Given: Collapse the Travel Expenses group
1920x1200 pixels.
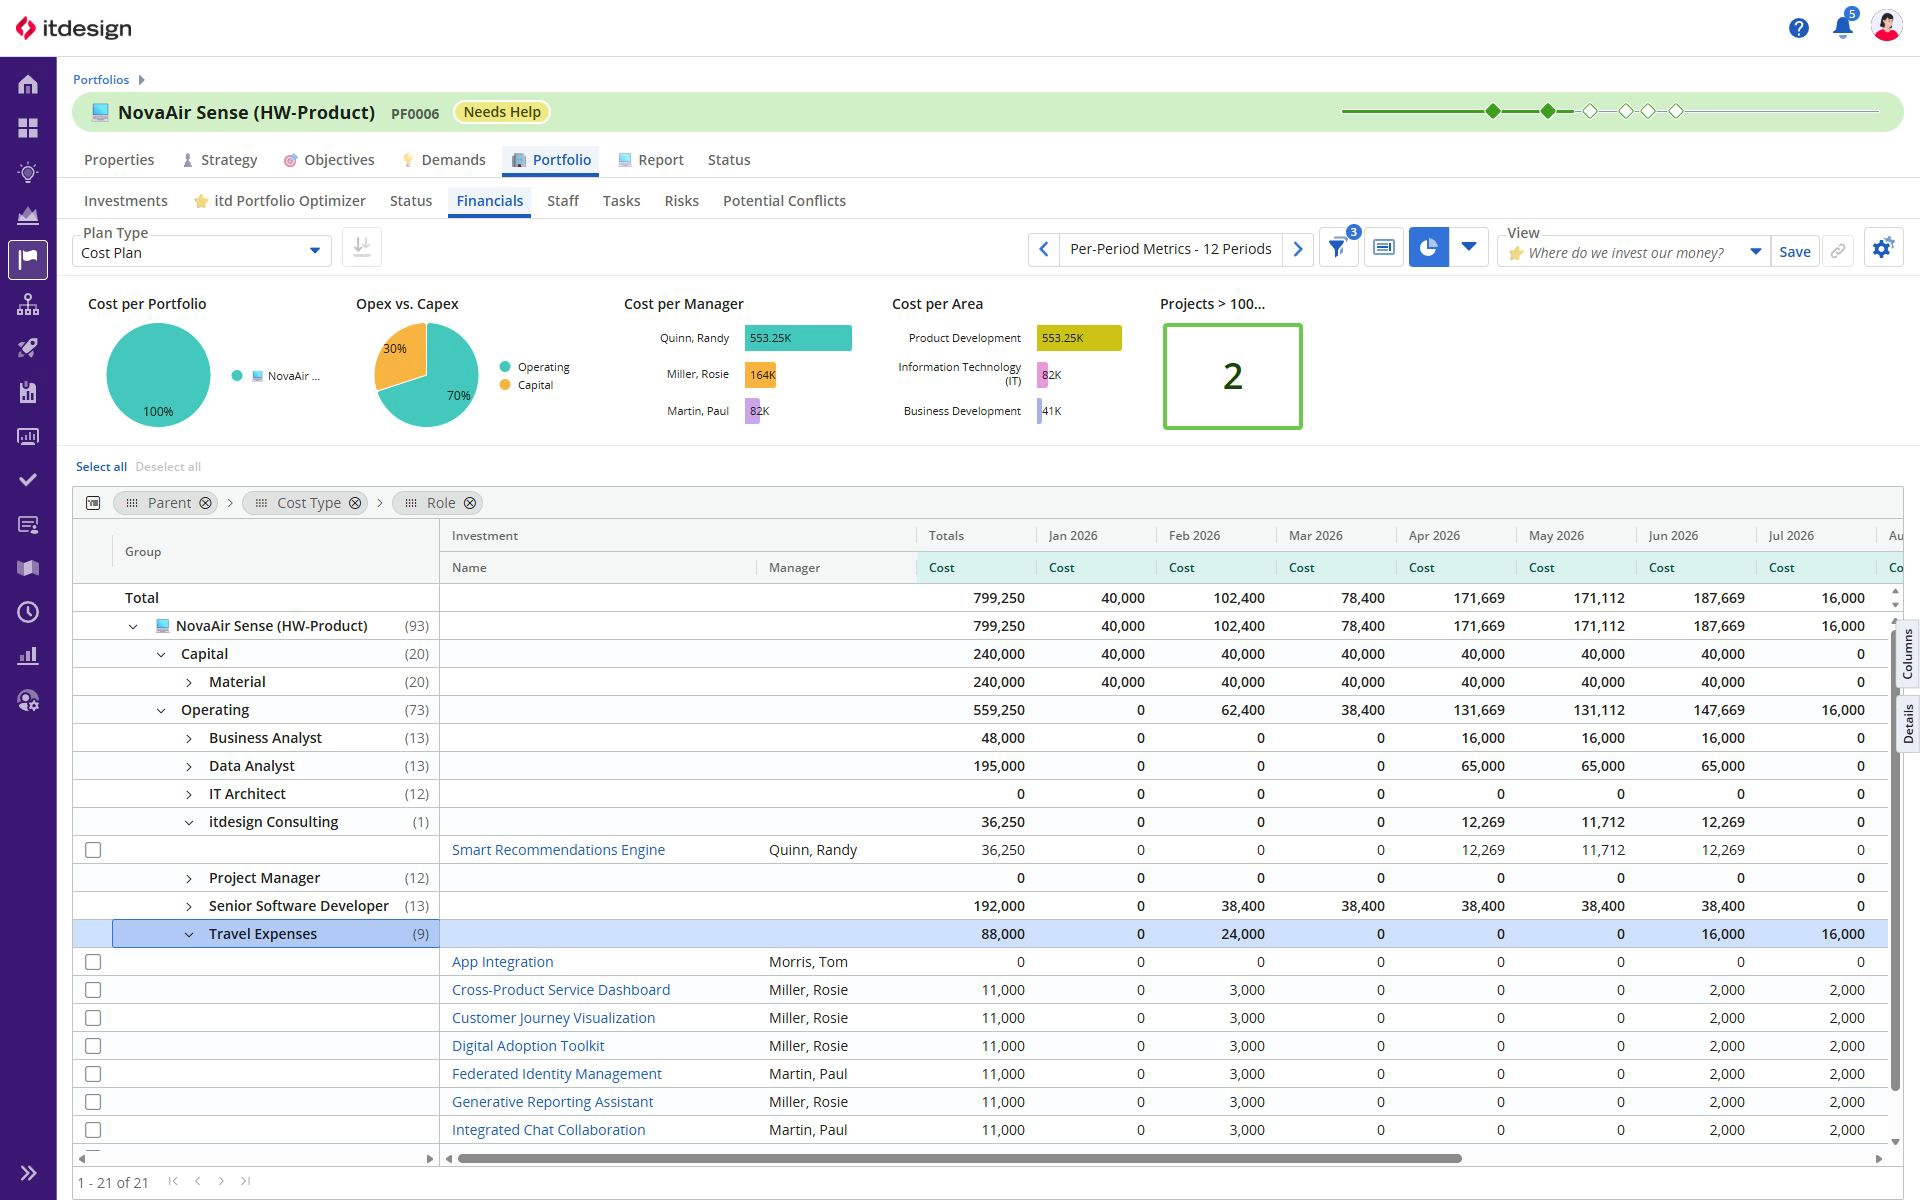Looking at the screenshot, I should coord(189,934).
